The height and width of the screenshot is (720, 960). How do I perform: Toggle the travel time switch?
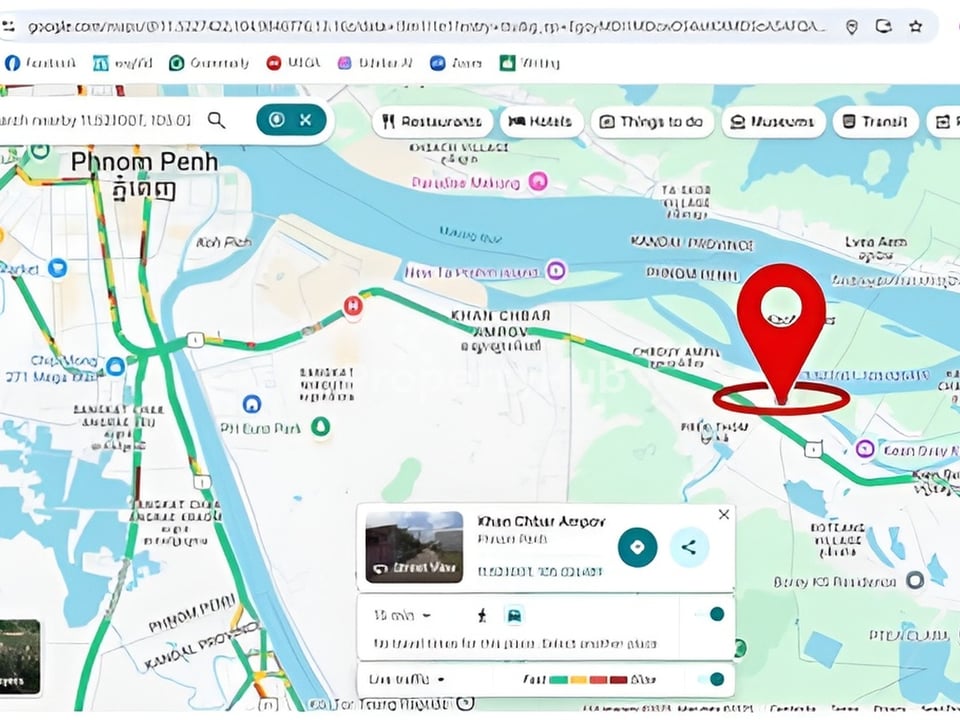click(x=711, y=613)
